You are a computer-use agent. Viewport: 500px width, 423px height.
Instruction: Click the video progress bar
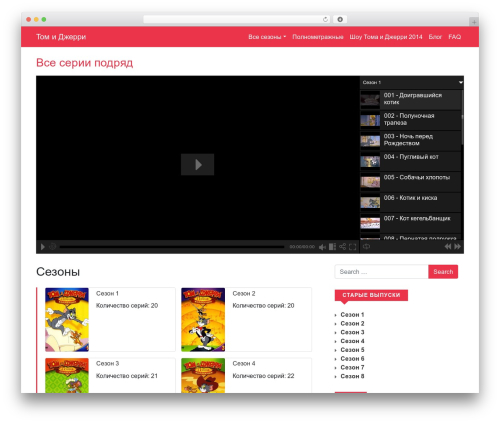(x=172, y=247)
